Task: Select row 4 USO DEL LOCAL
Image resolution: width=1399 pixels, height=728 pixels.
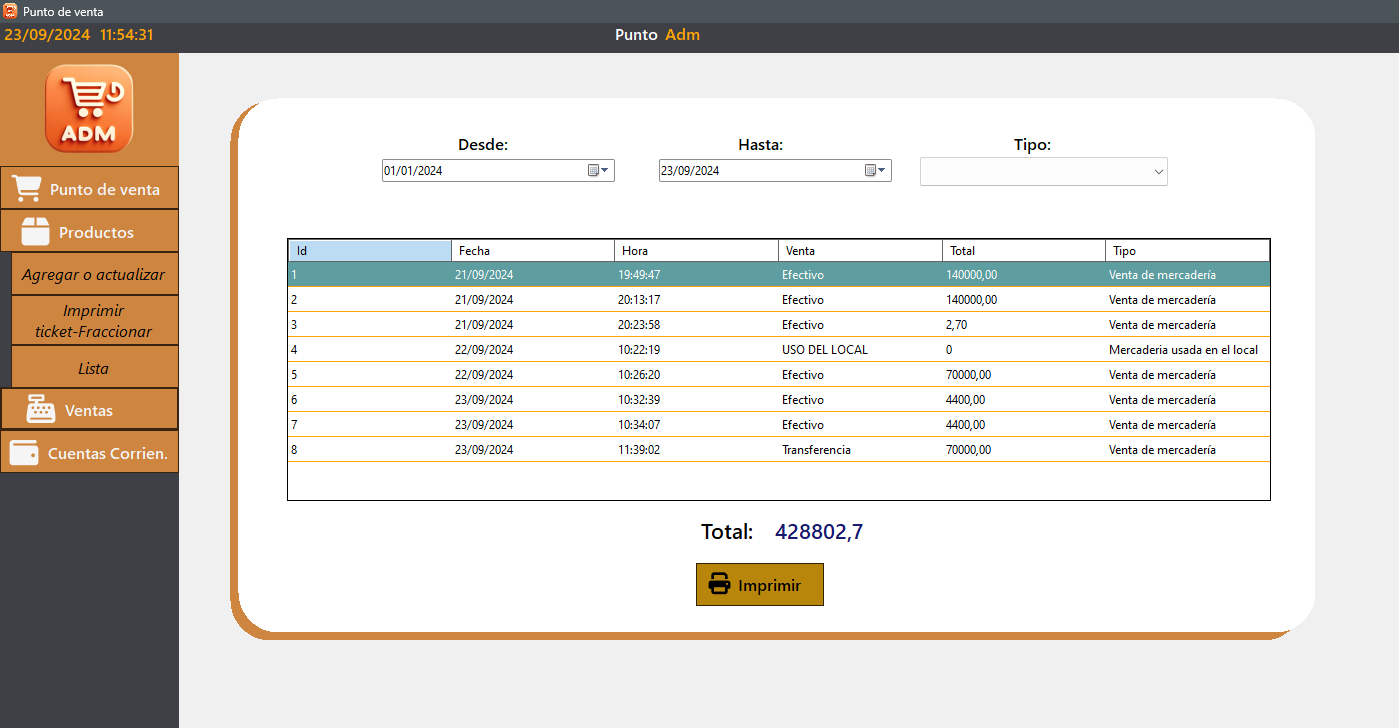Action: coord(778,350)
